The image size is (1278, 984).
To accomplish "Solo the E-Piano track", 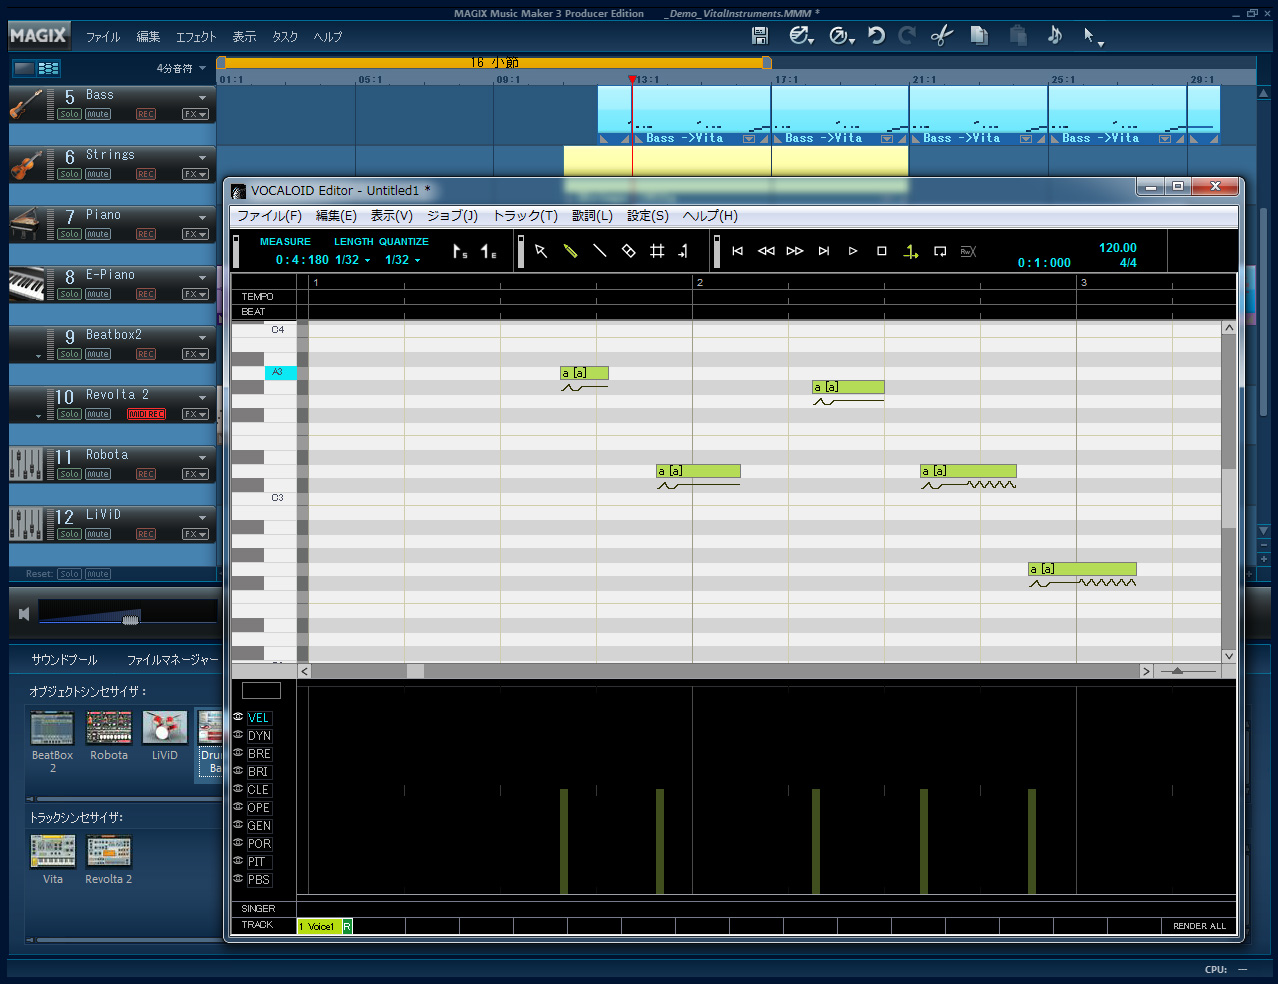I will pos(69,294).
